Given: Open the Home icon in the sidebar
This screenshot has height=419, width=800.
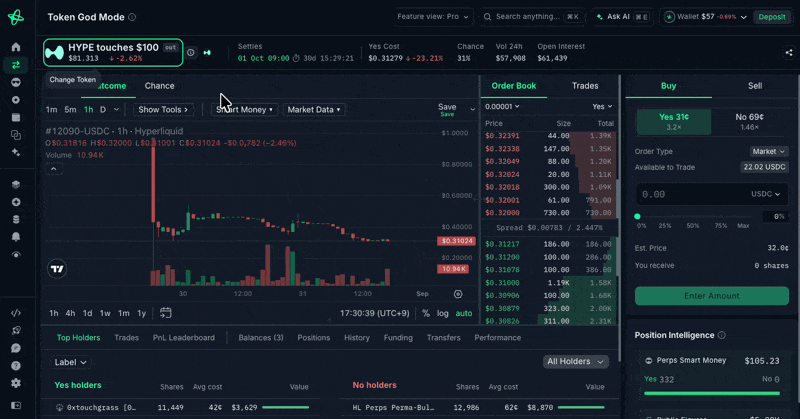Looking at the screenshot, I should pos(16,47).
